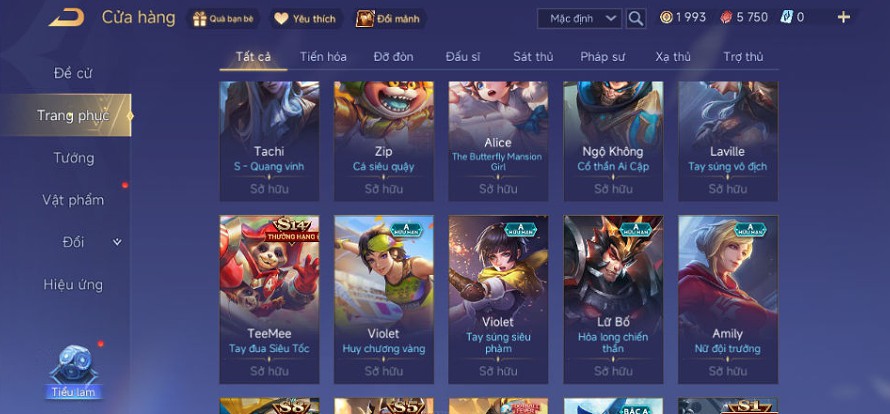This screenshot has width=890, height=414.
Task: Select the Amily Nữ đội trưởng skin card
Action: [728, 299]
